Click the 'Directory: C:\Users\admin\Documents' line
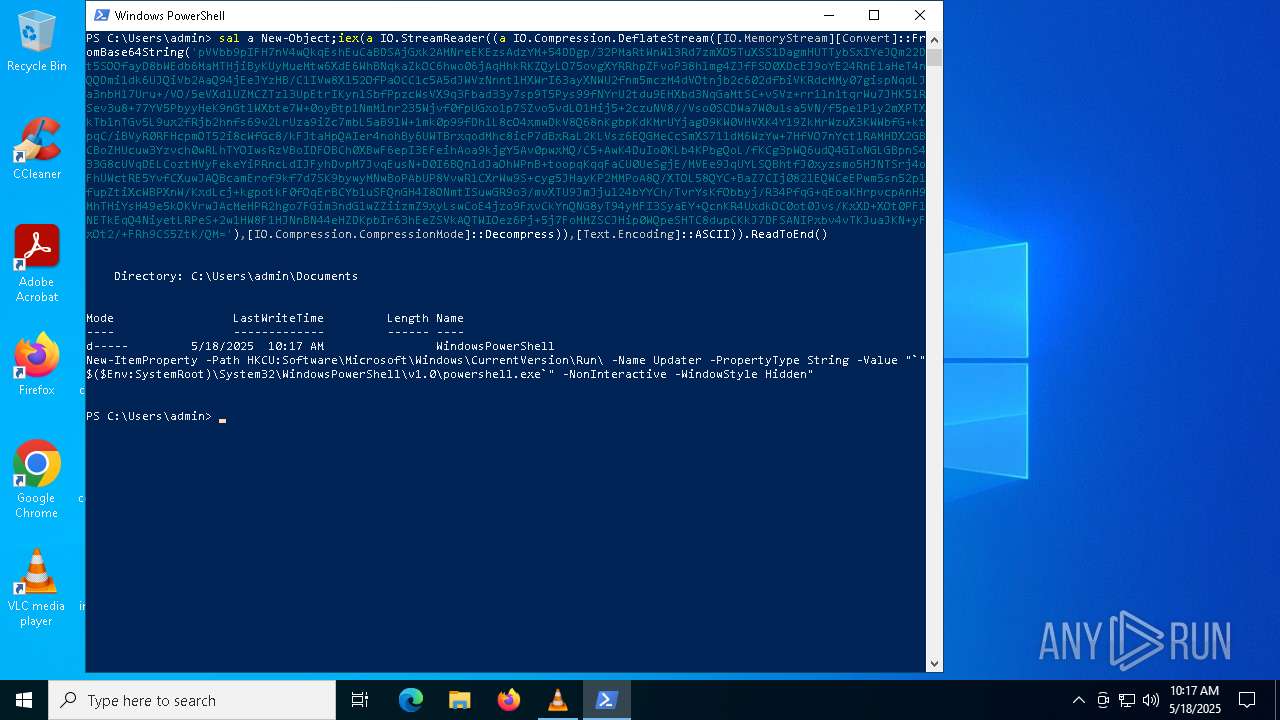The height and width of the screenshot is (720, 1280). 236,276
